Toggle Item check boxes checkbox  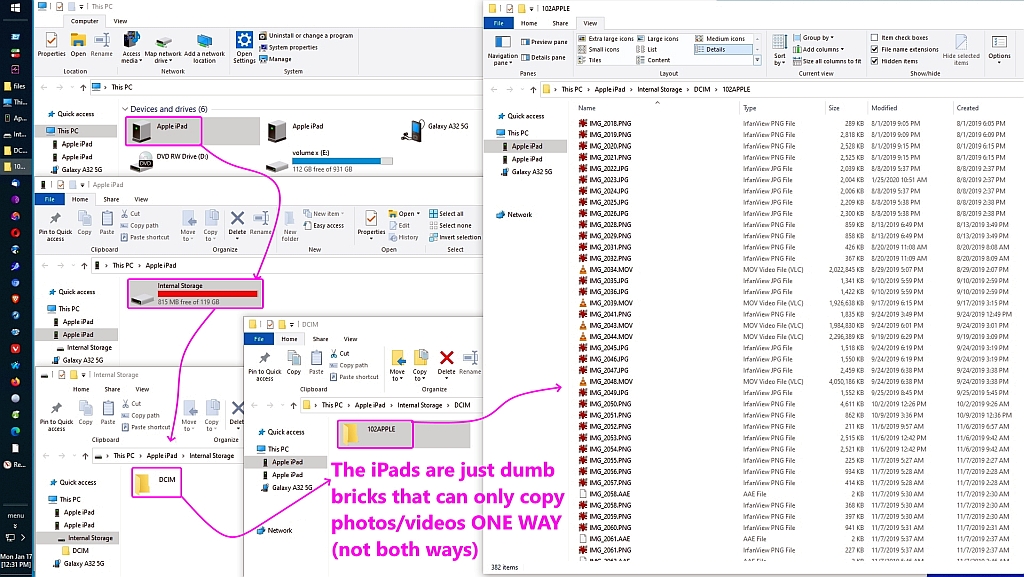(874, 38)
